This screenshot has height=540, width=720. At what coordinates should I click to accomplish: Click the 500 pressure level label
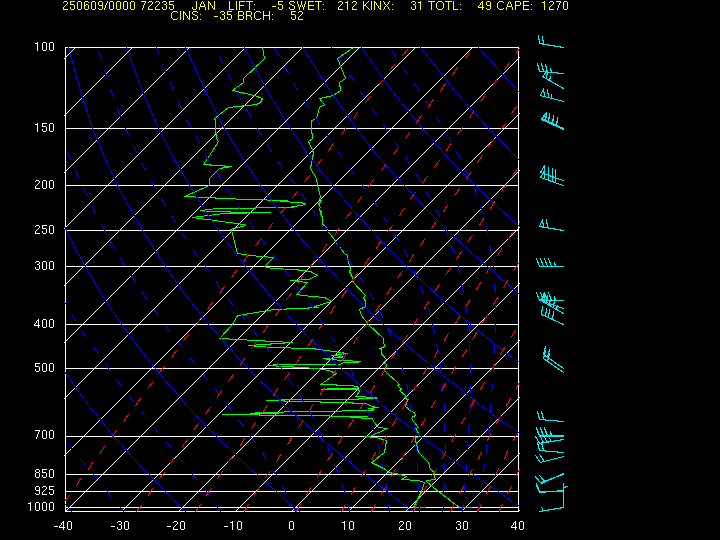(x=44, y=368)
